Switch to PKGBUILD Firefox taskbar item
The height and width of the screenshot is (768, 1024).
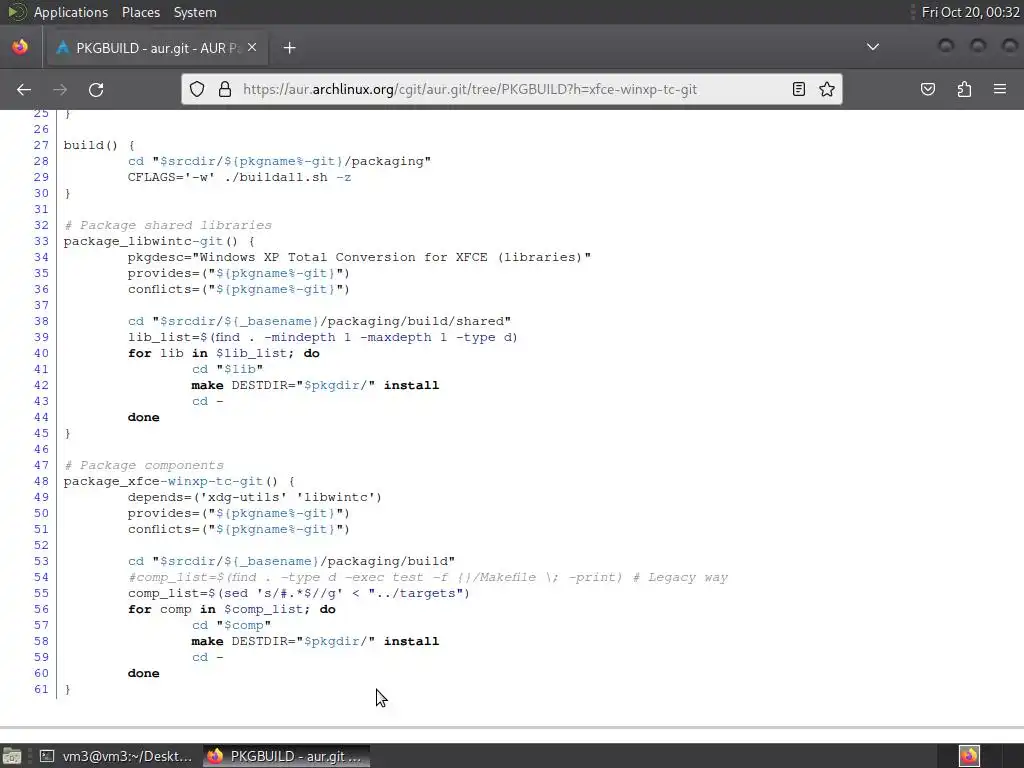click(x=286, y=756)
